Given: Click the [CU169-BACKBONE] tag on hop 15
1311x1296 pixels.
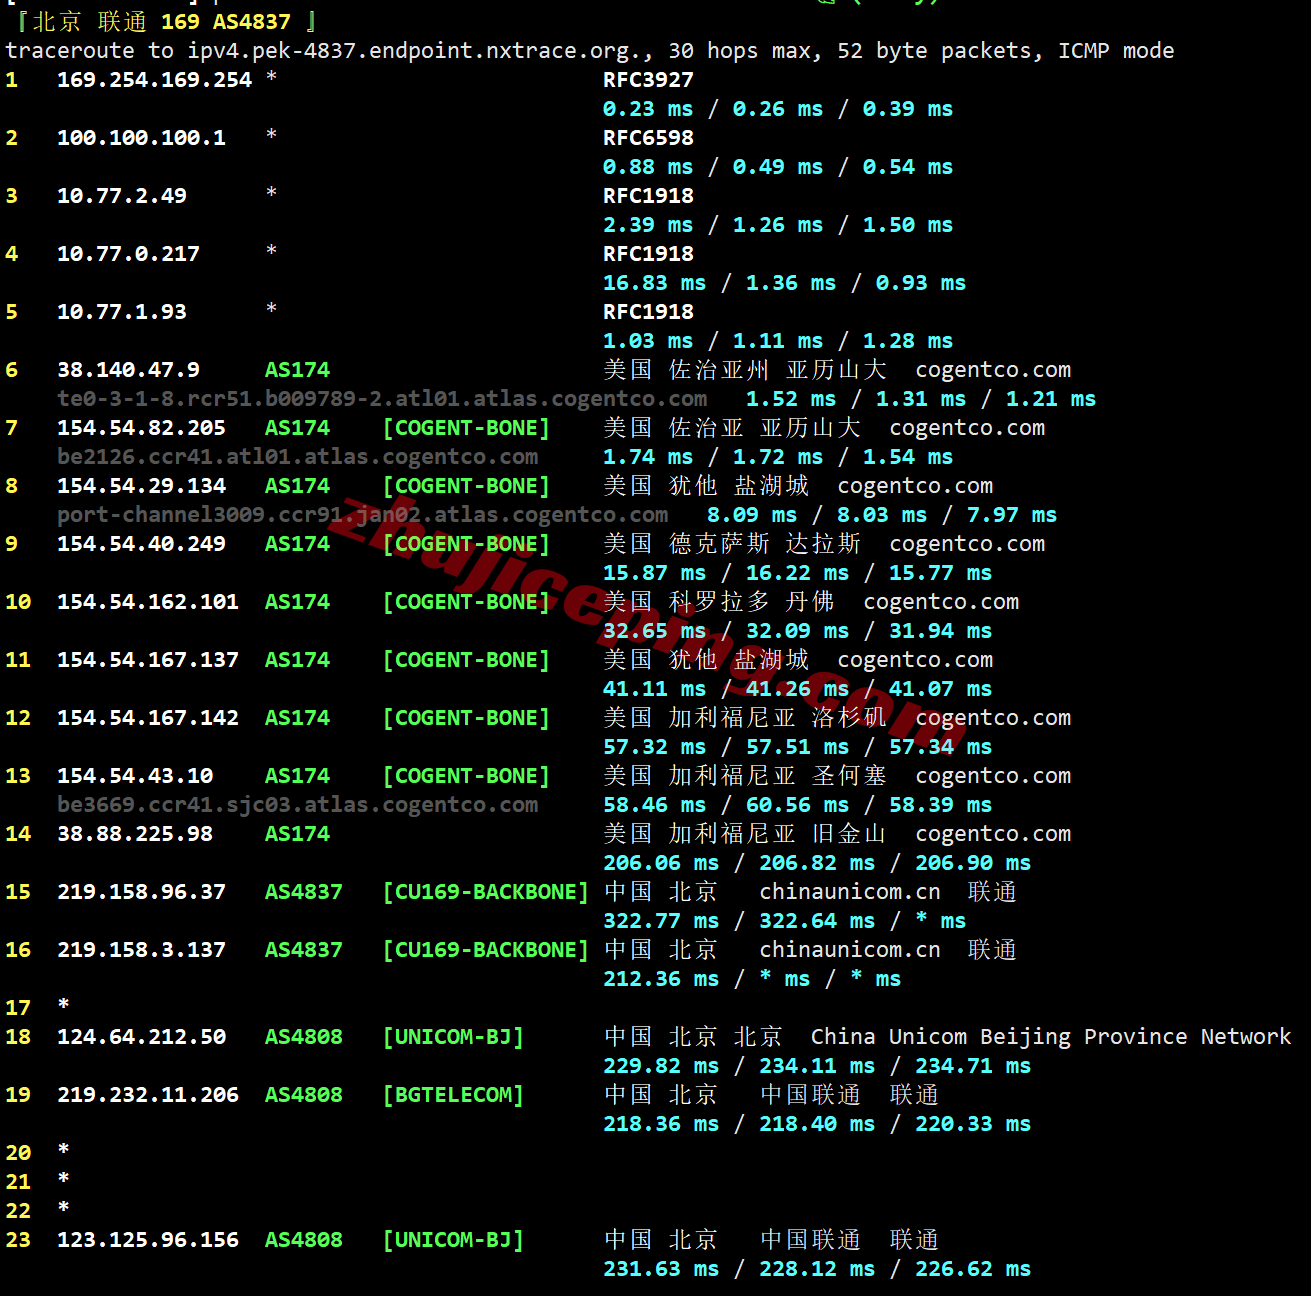Looking at the screenshot, I should [486, 892].
